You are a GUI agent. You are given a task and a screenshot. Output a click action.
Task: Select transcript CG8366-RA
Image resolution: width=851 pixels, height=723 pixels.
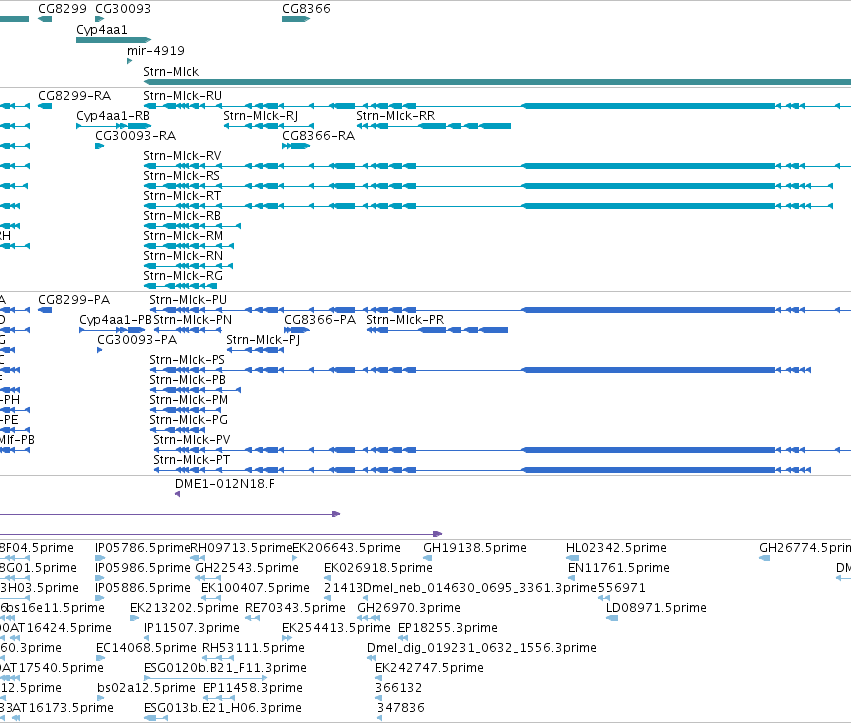[x=319, y=136]
